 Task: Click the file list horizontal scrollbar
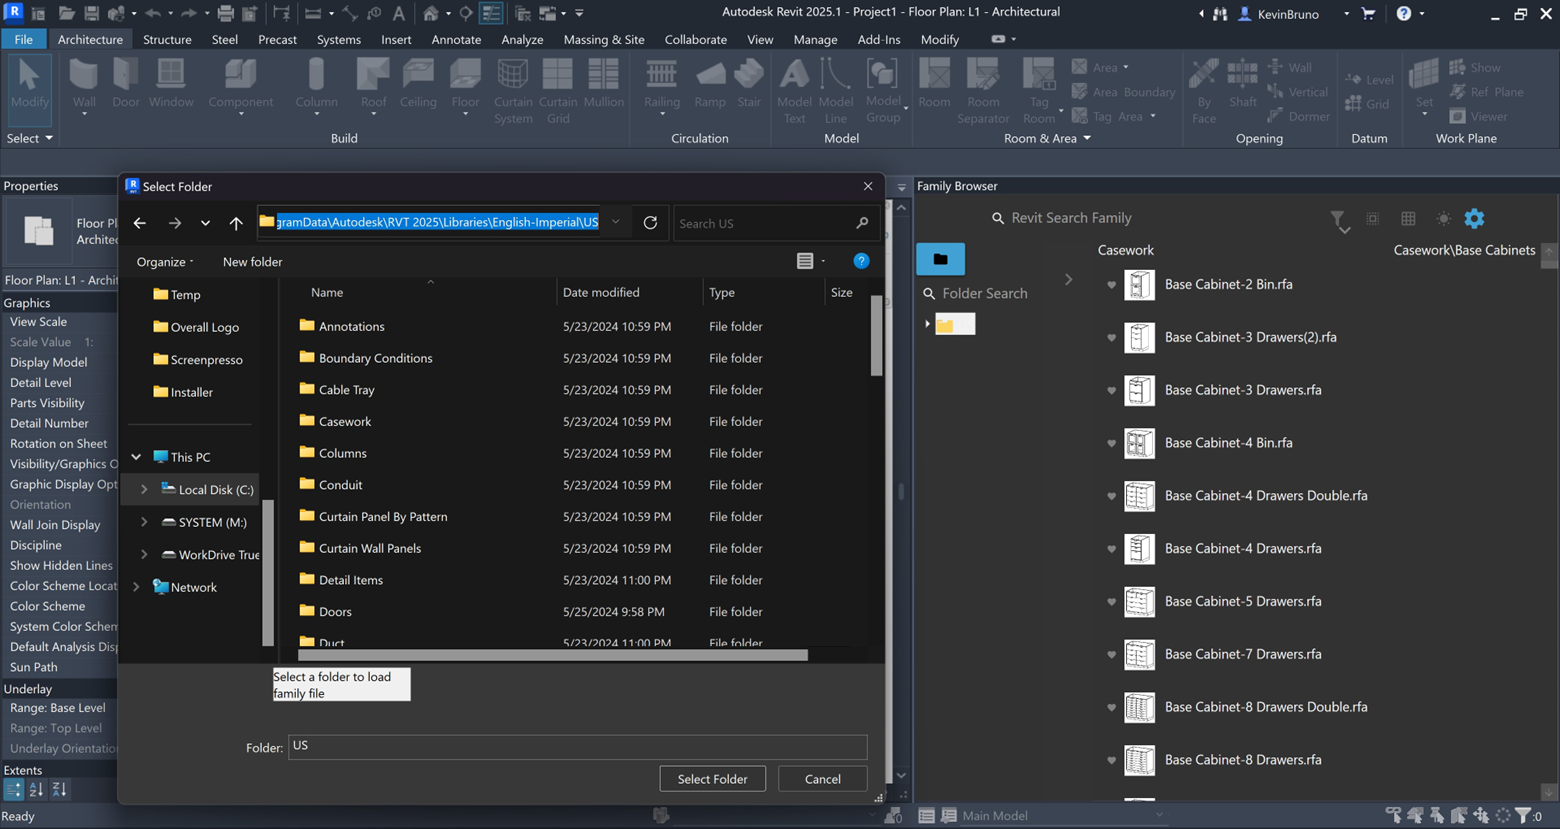pyautogui.click(x=552, y=655)
